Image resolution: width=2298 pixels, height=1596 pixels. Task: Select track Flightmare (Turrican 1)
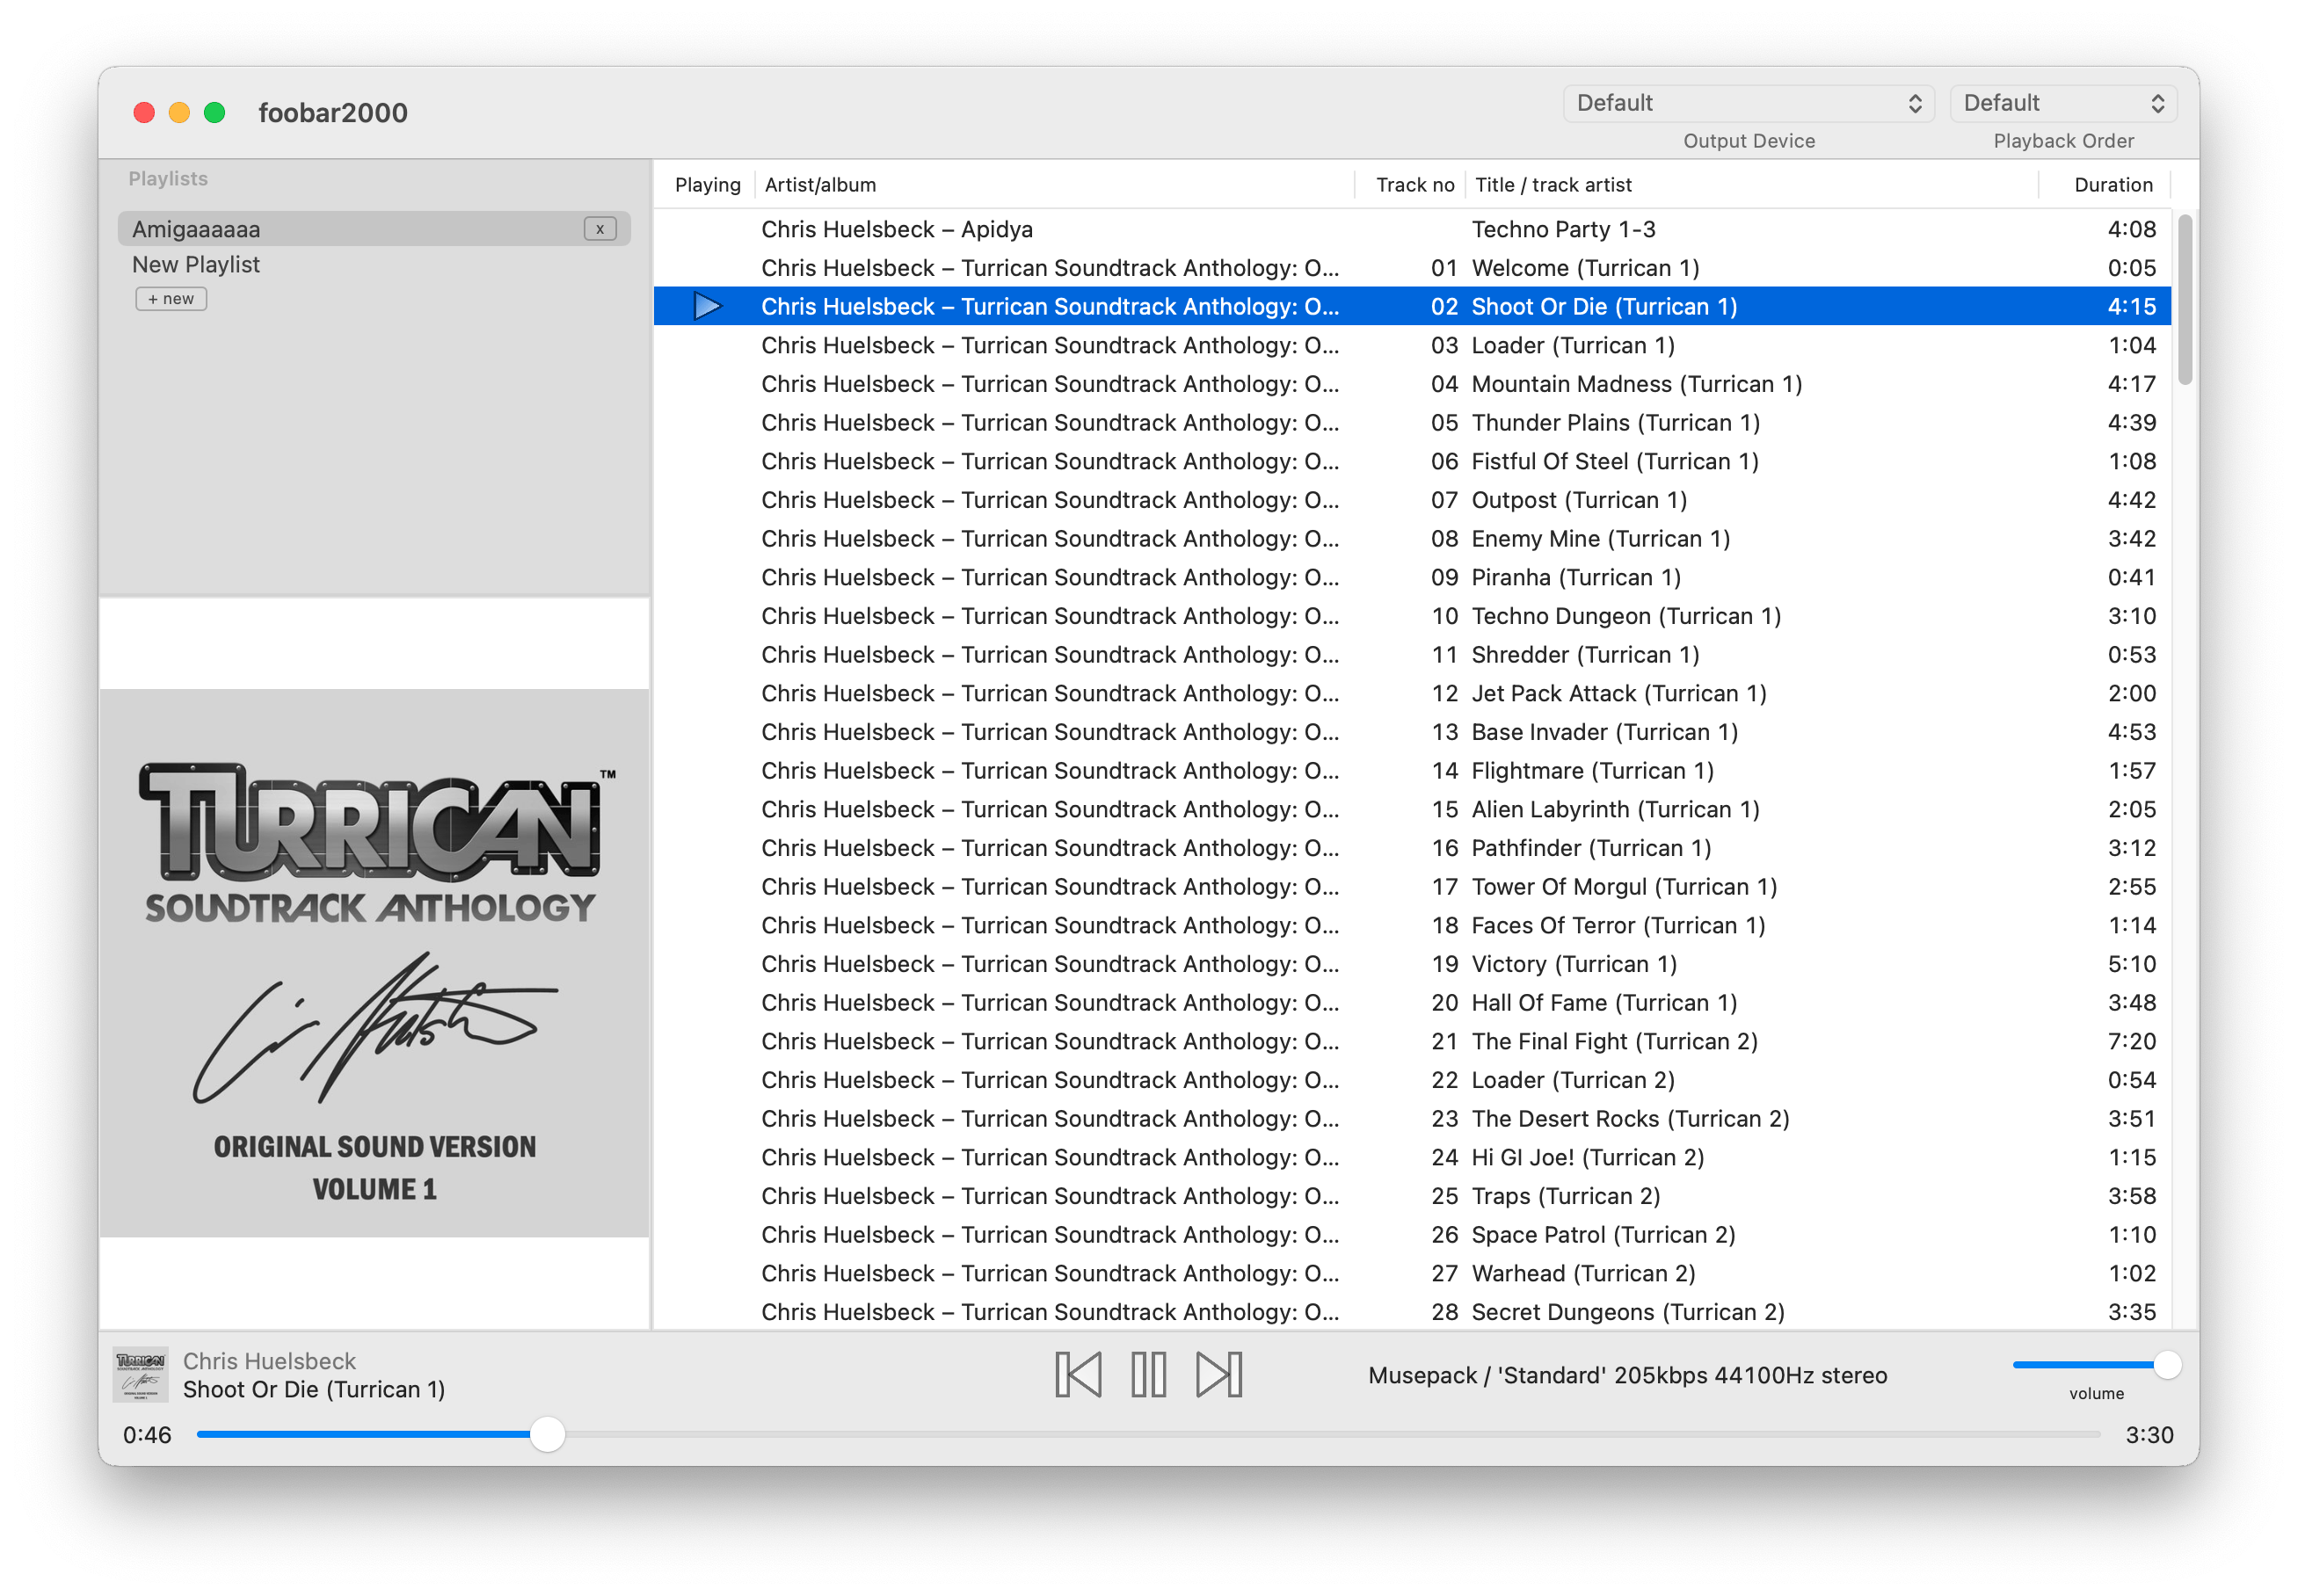(x=1412, y=770)
